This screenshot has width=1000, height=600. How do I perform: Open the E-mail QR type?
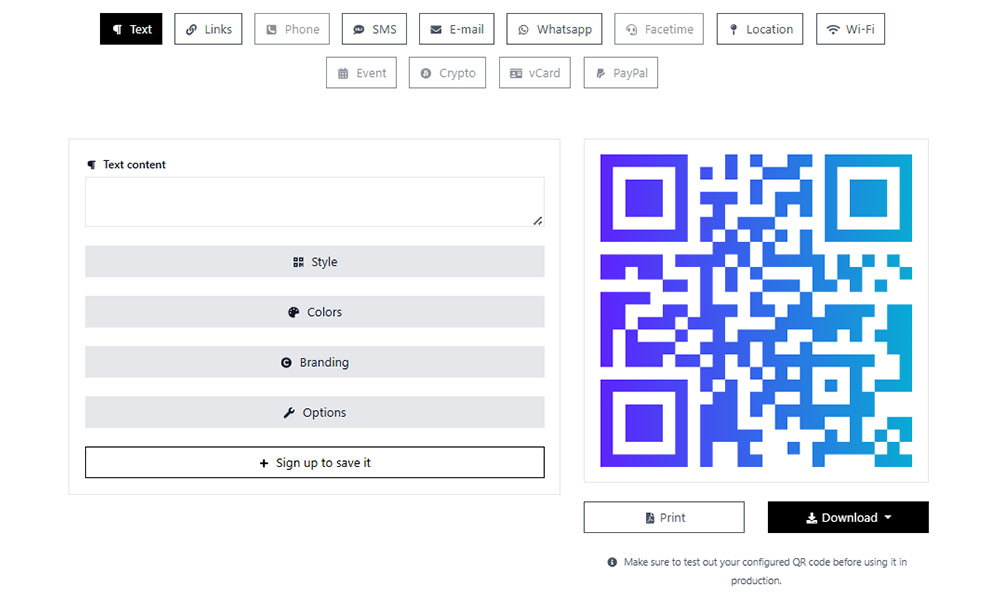tap(457, 29)
